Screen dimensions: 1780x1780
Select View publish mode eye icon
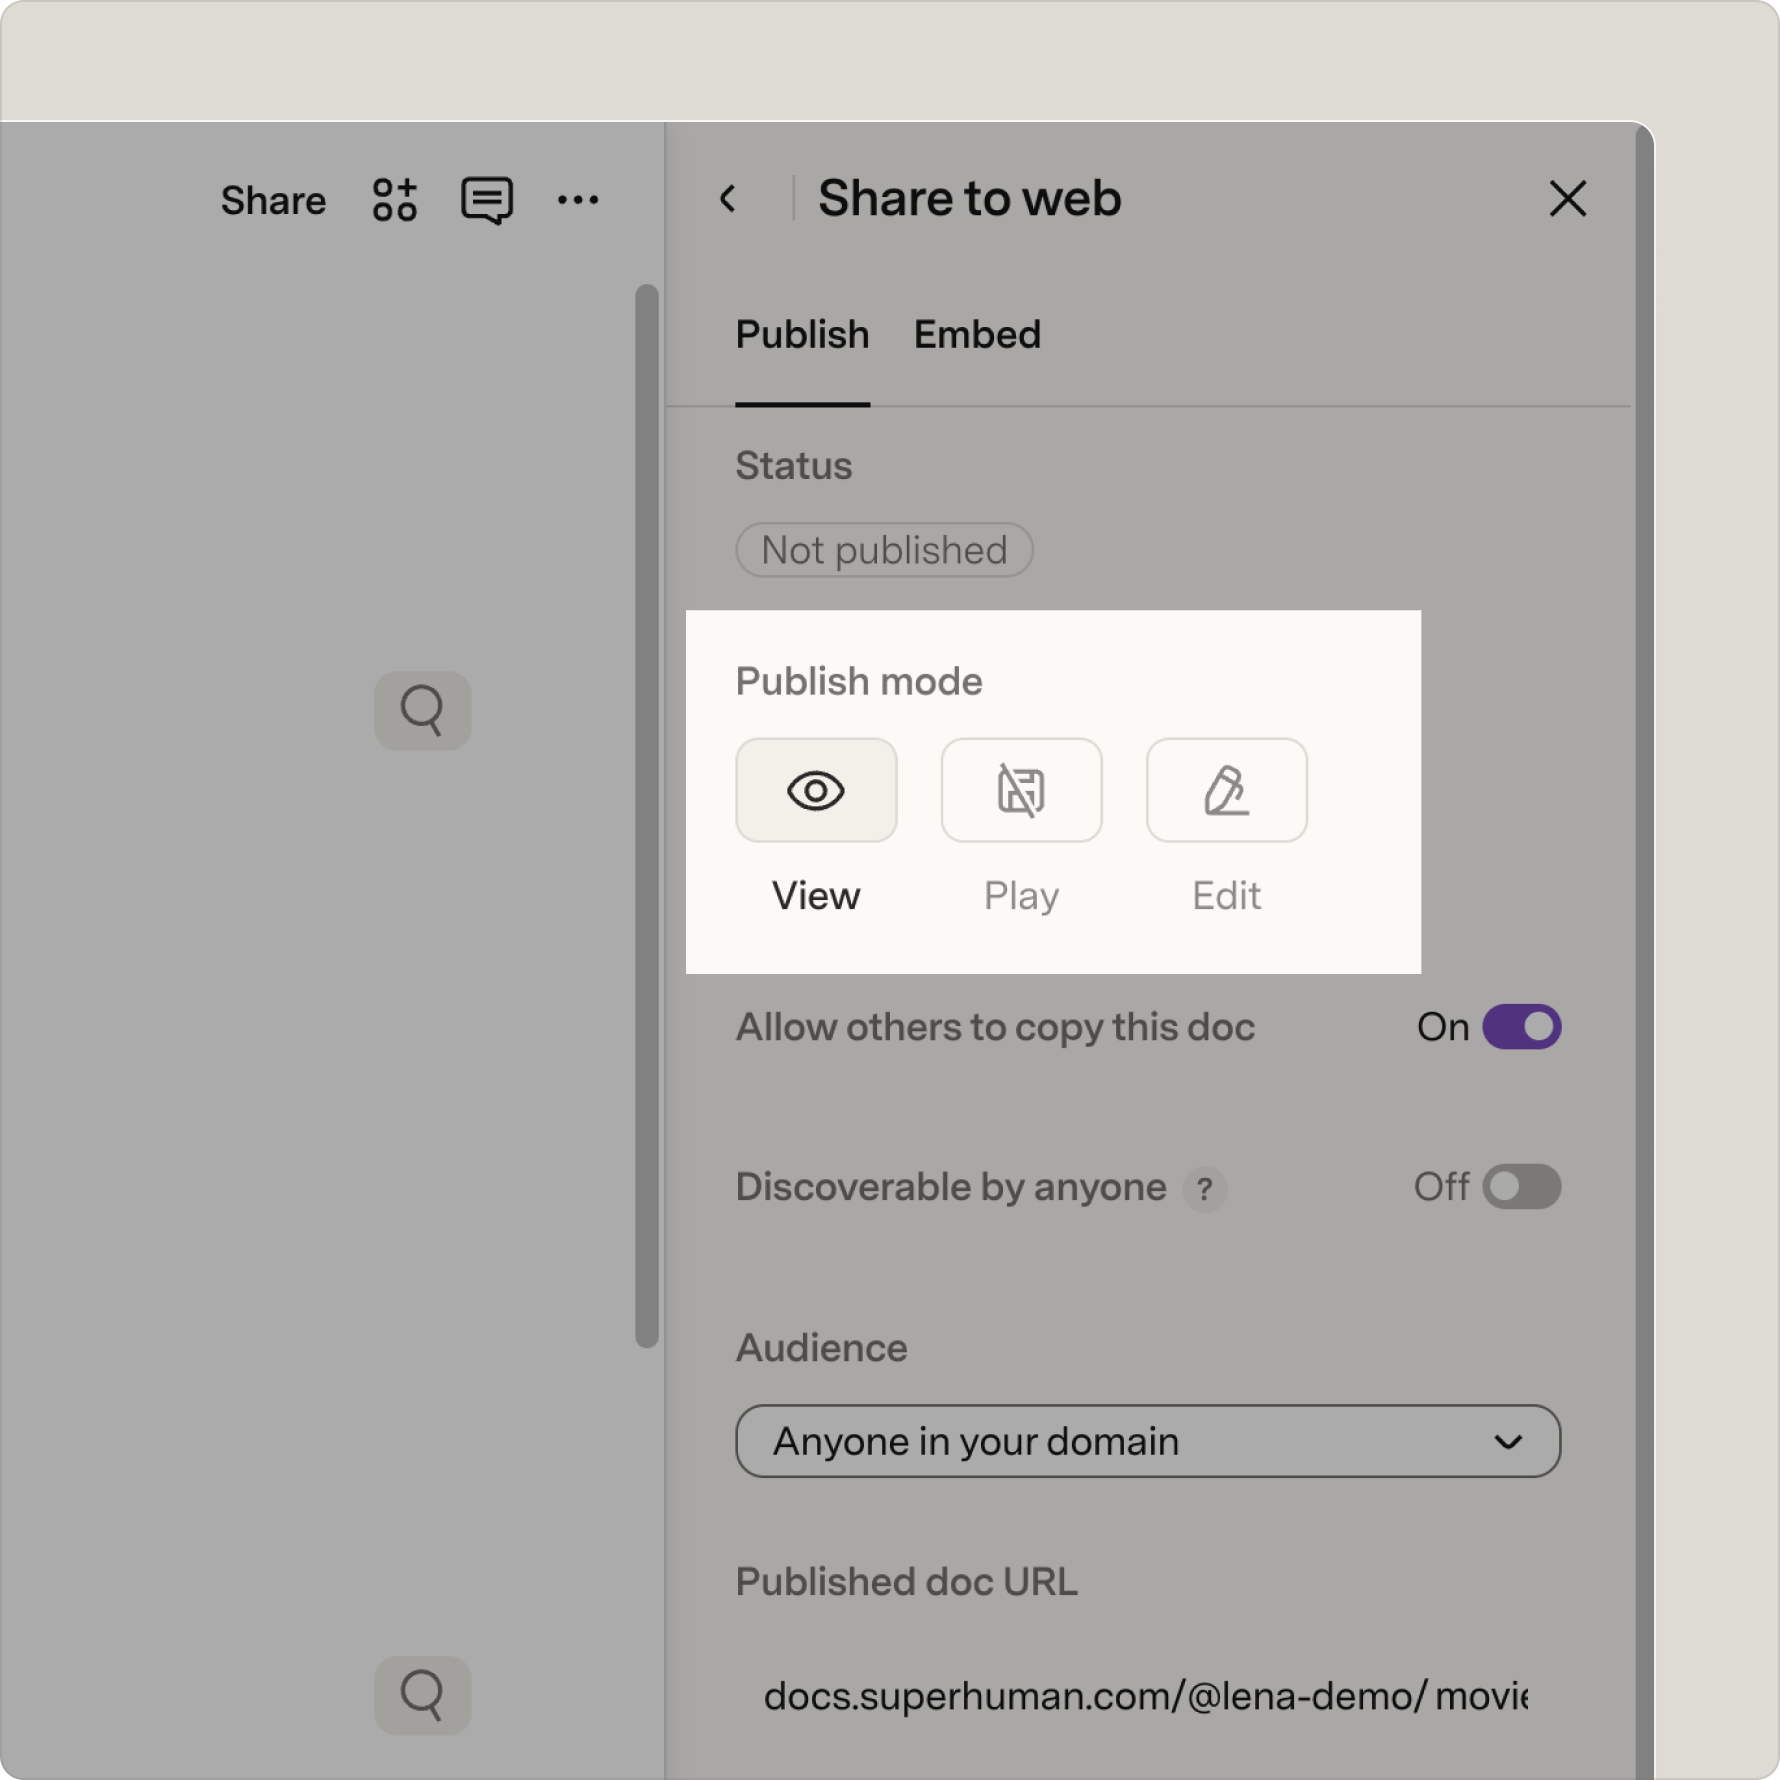point(816,790)
